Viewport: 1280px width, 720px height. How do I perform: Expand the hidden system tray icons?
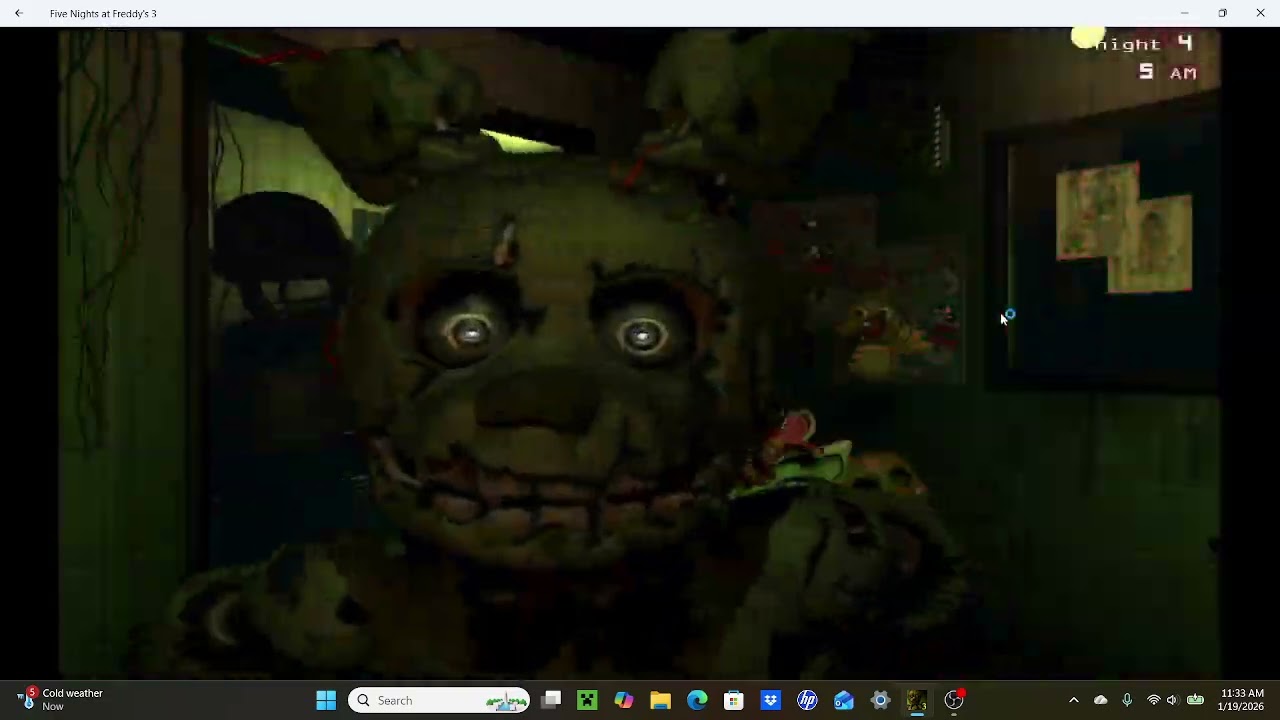pyautogui.click(x=1074, y=700)
